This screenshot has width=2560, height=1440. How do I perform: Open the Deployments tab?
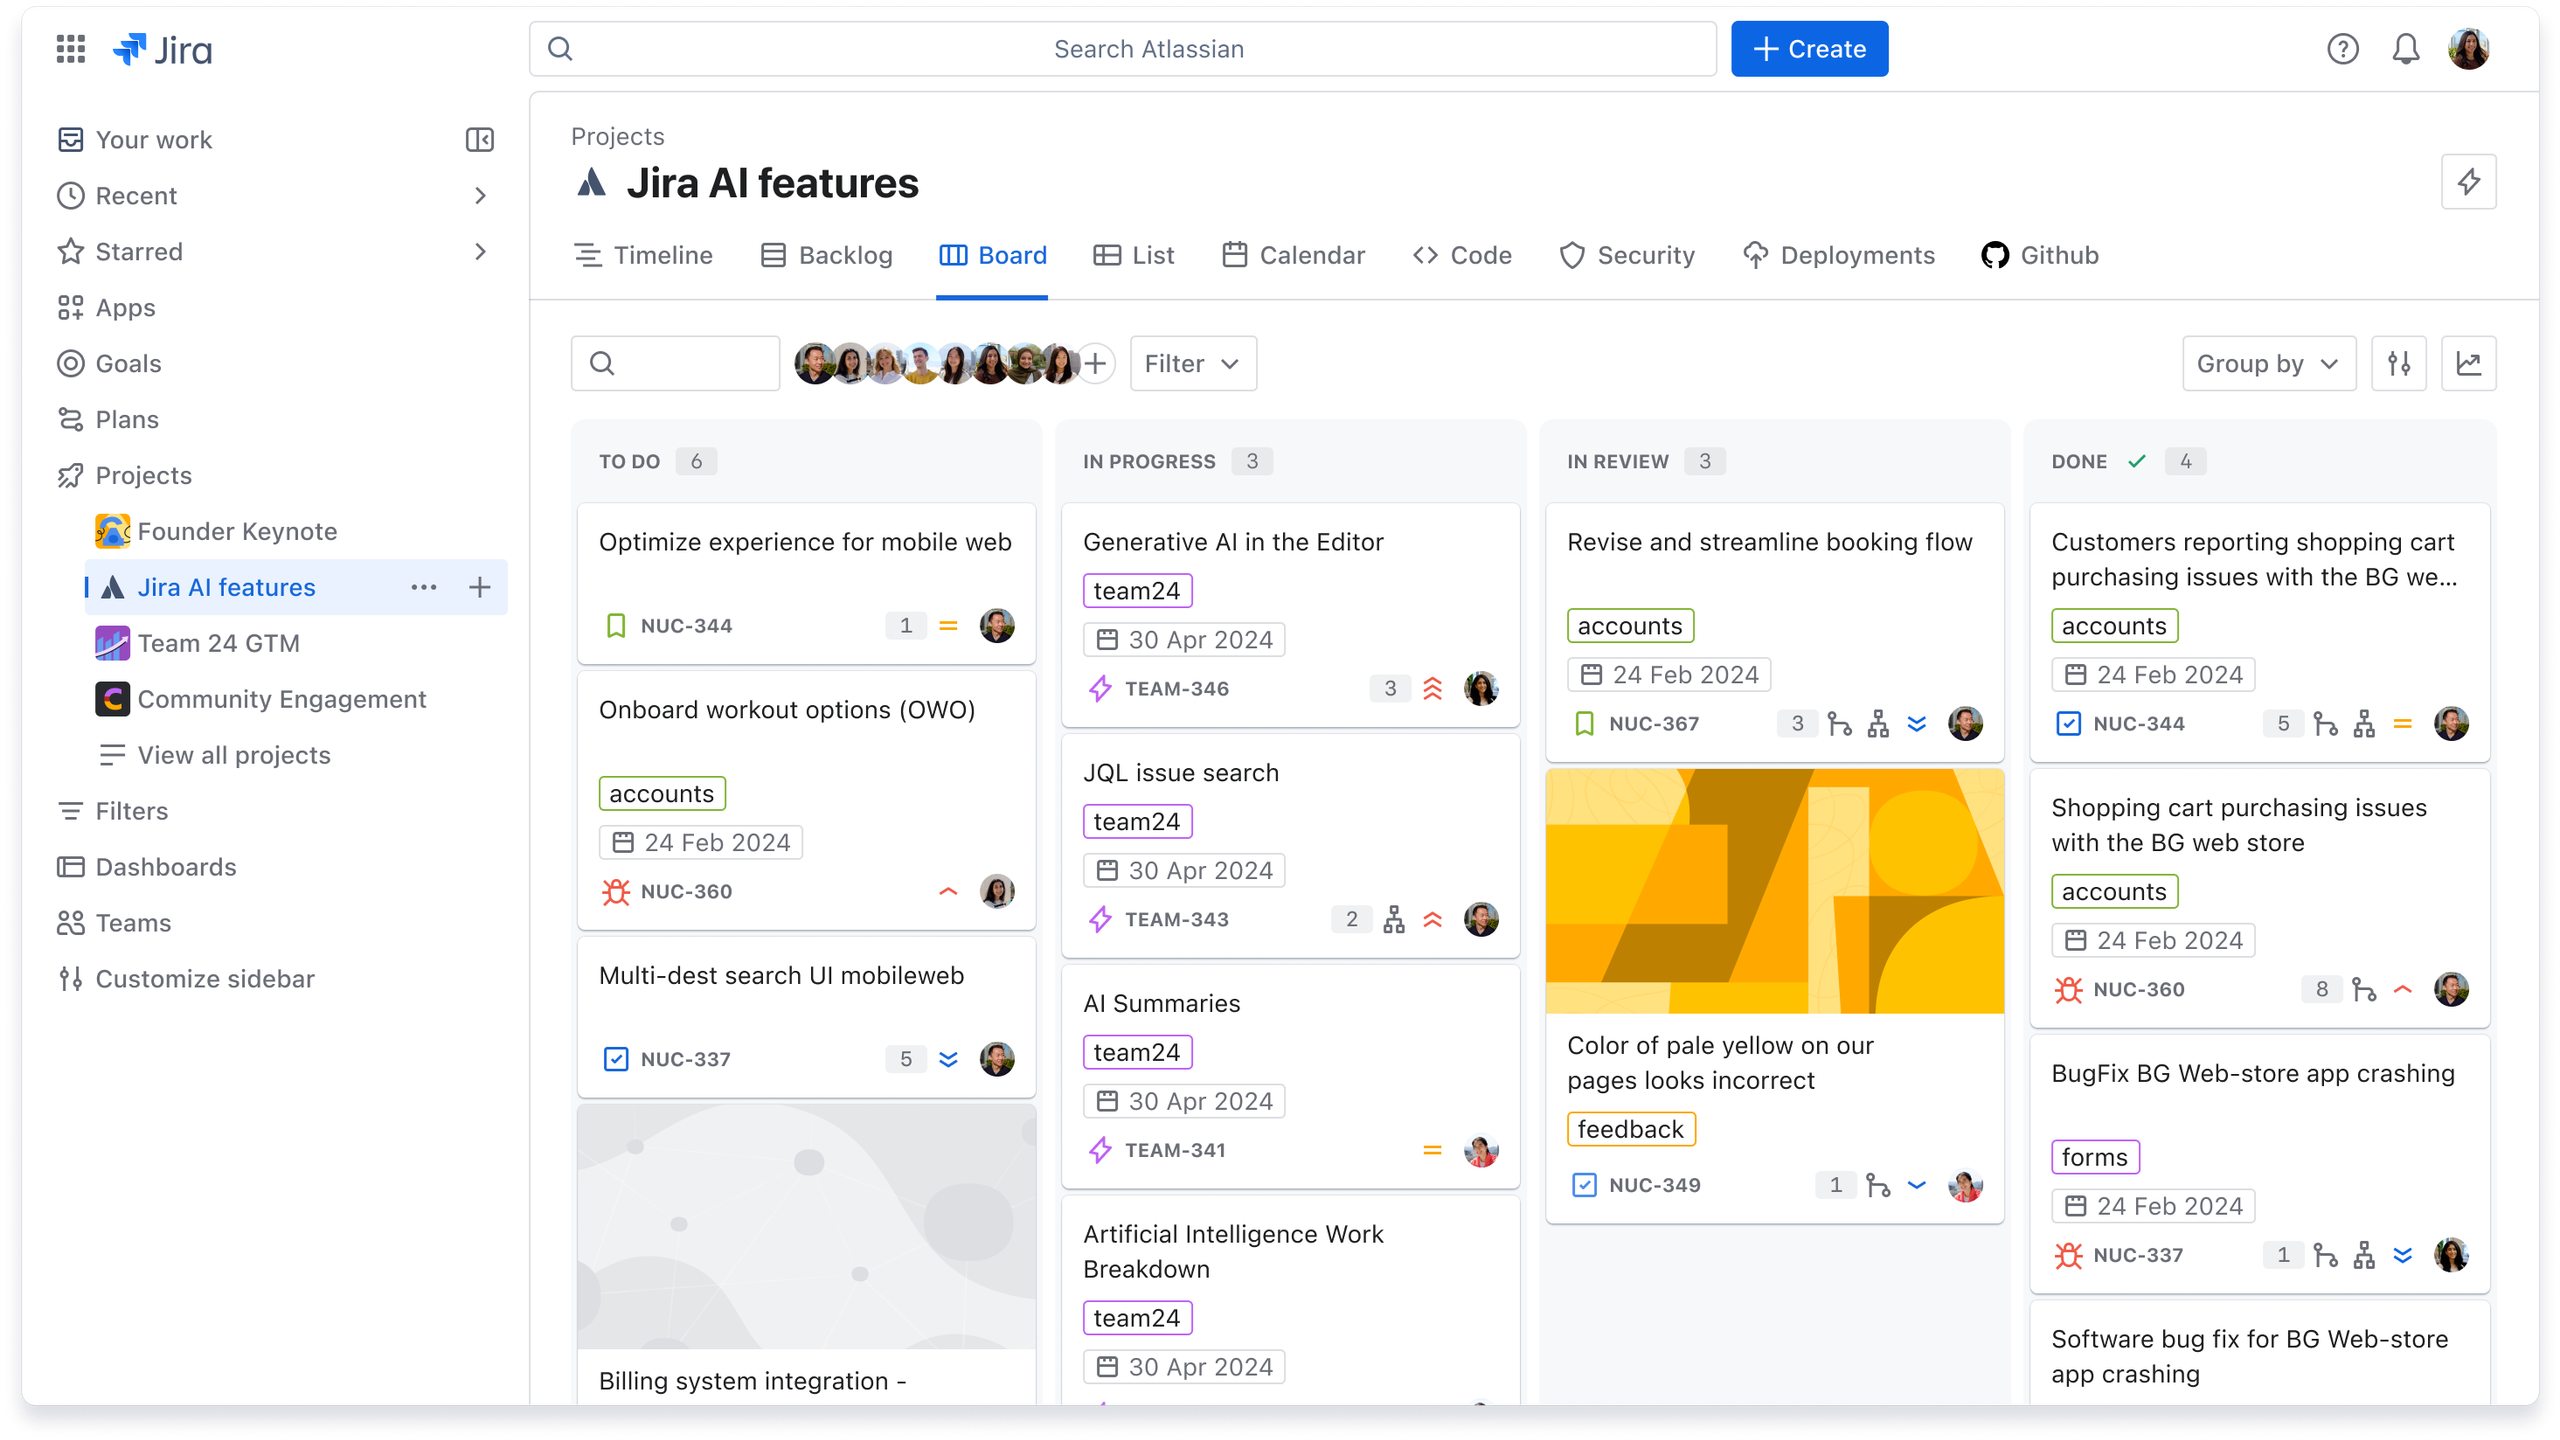point(1838,255)
